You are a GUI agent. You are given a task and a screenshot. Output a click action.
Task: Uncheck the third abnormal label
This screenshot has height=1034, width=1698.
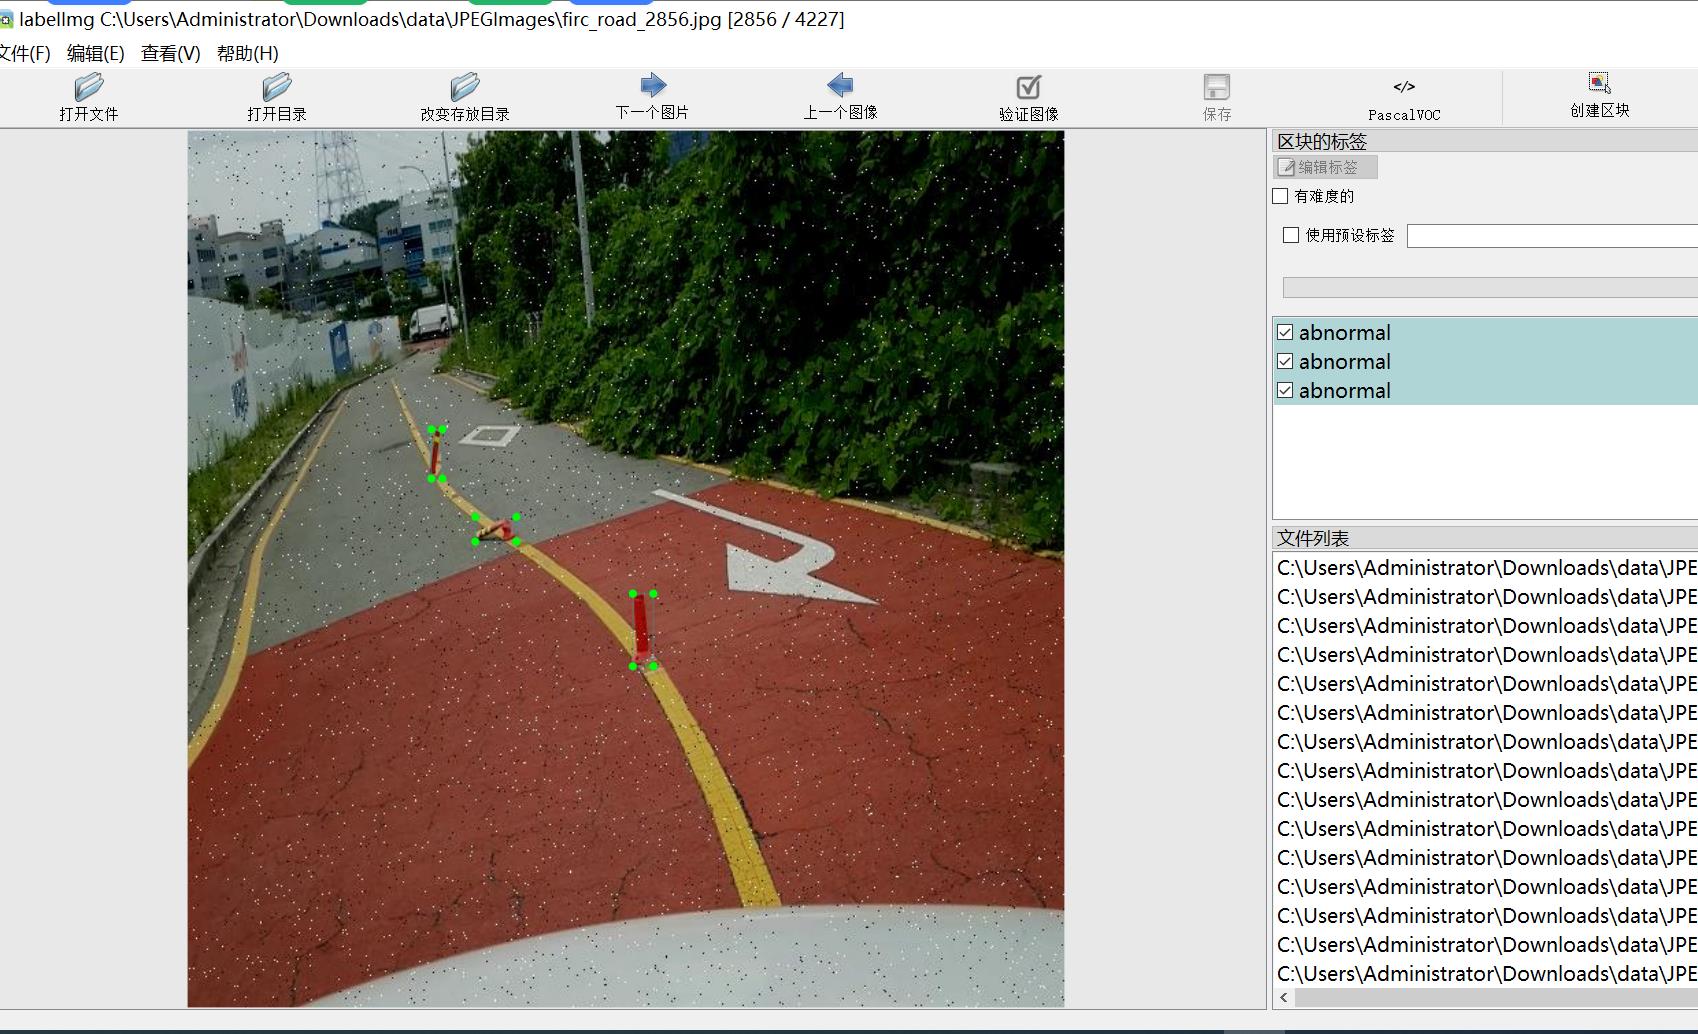click(x=1285, y=390)
